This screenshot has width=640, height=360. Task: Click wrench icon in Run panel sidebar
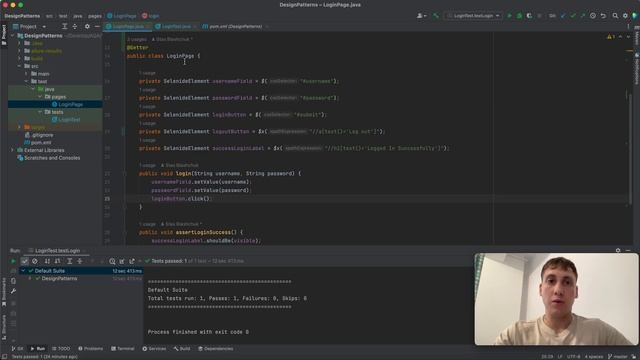click(13, 291)
